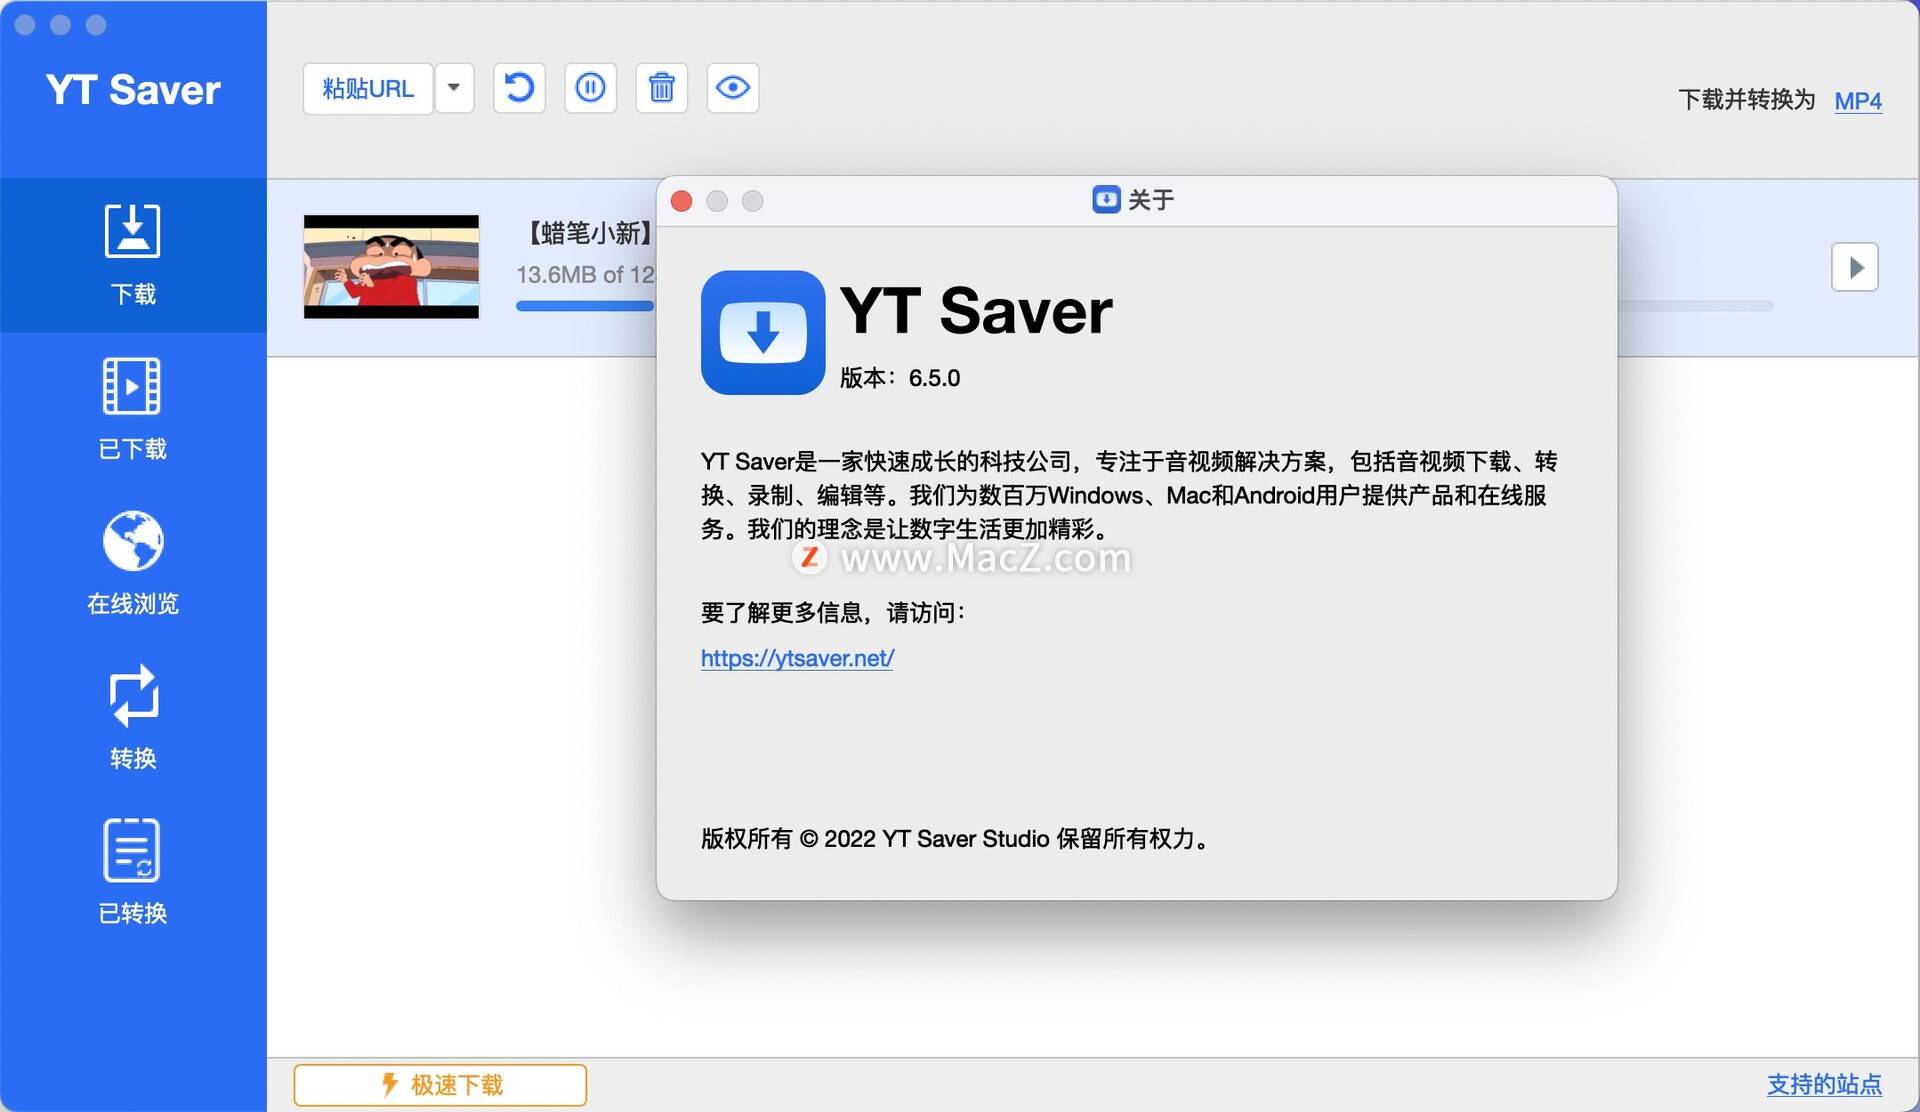This screenshot has width=1920, height=1112.
Task: Click the 极速下载 turbo download button
Action: point(440,1085)
